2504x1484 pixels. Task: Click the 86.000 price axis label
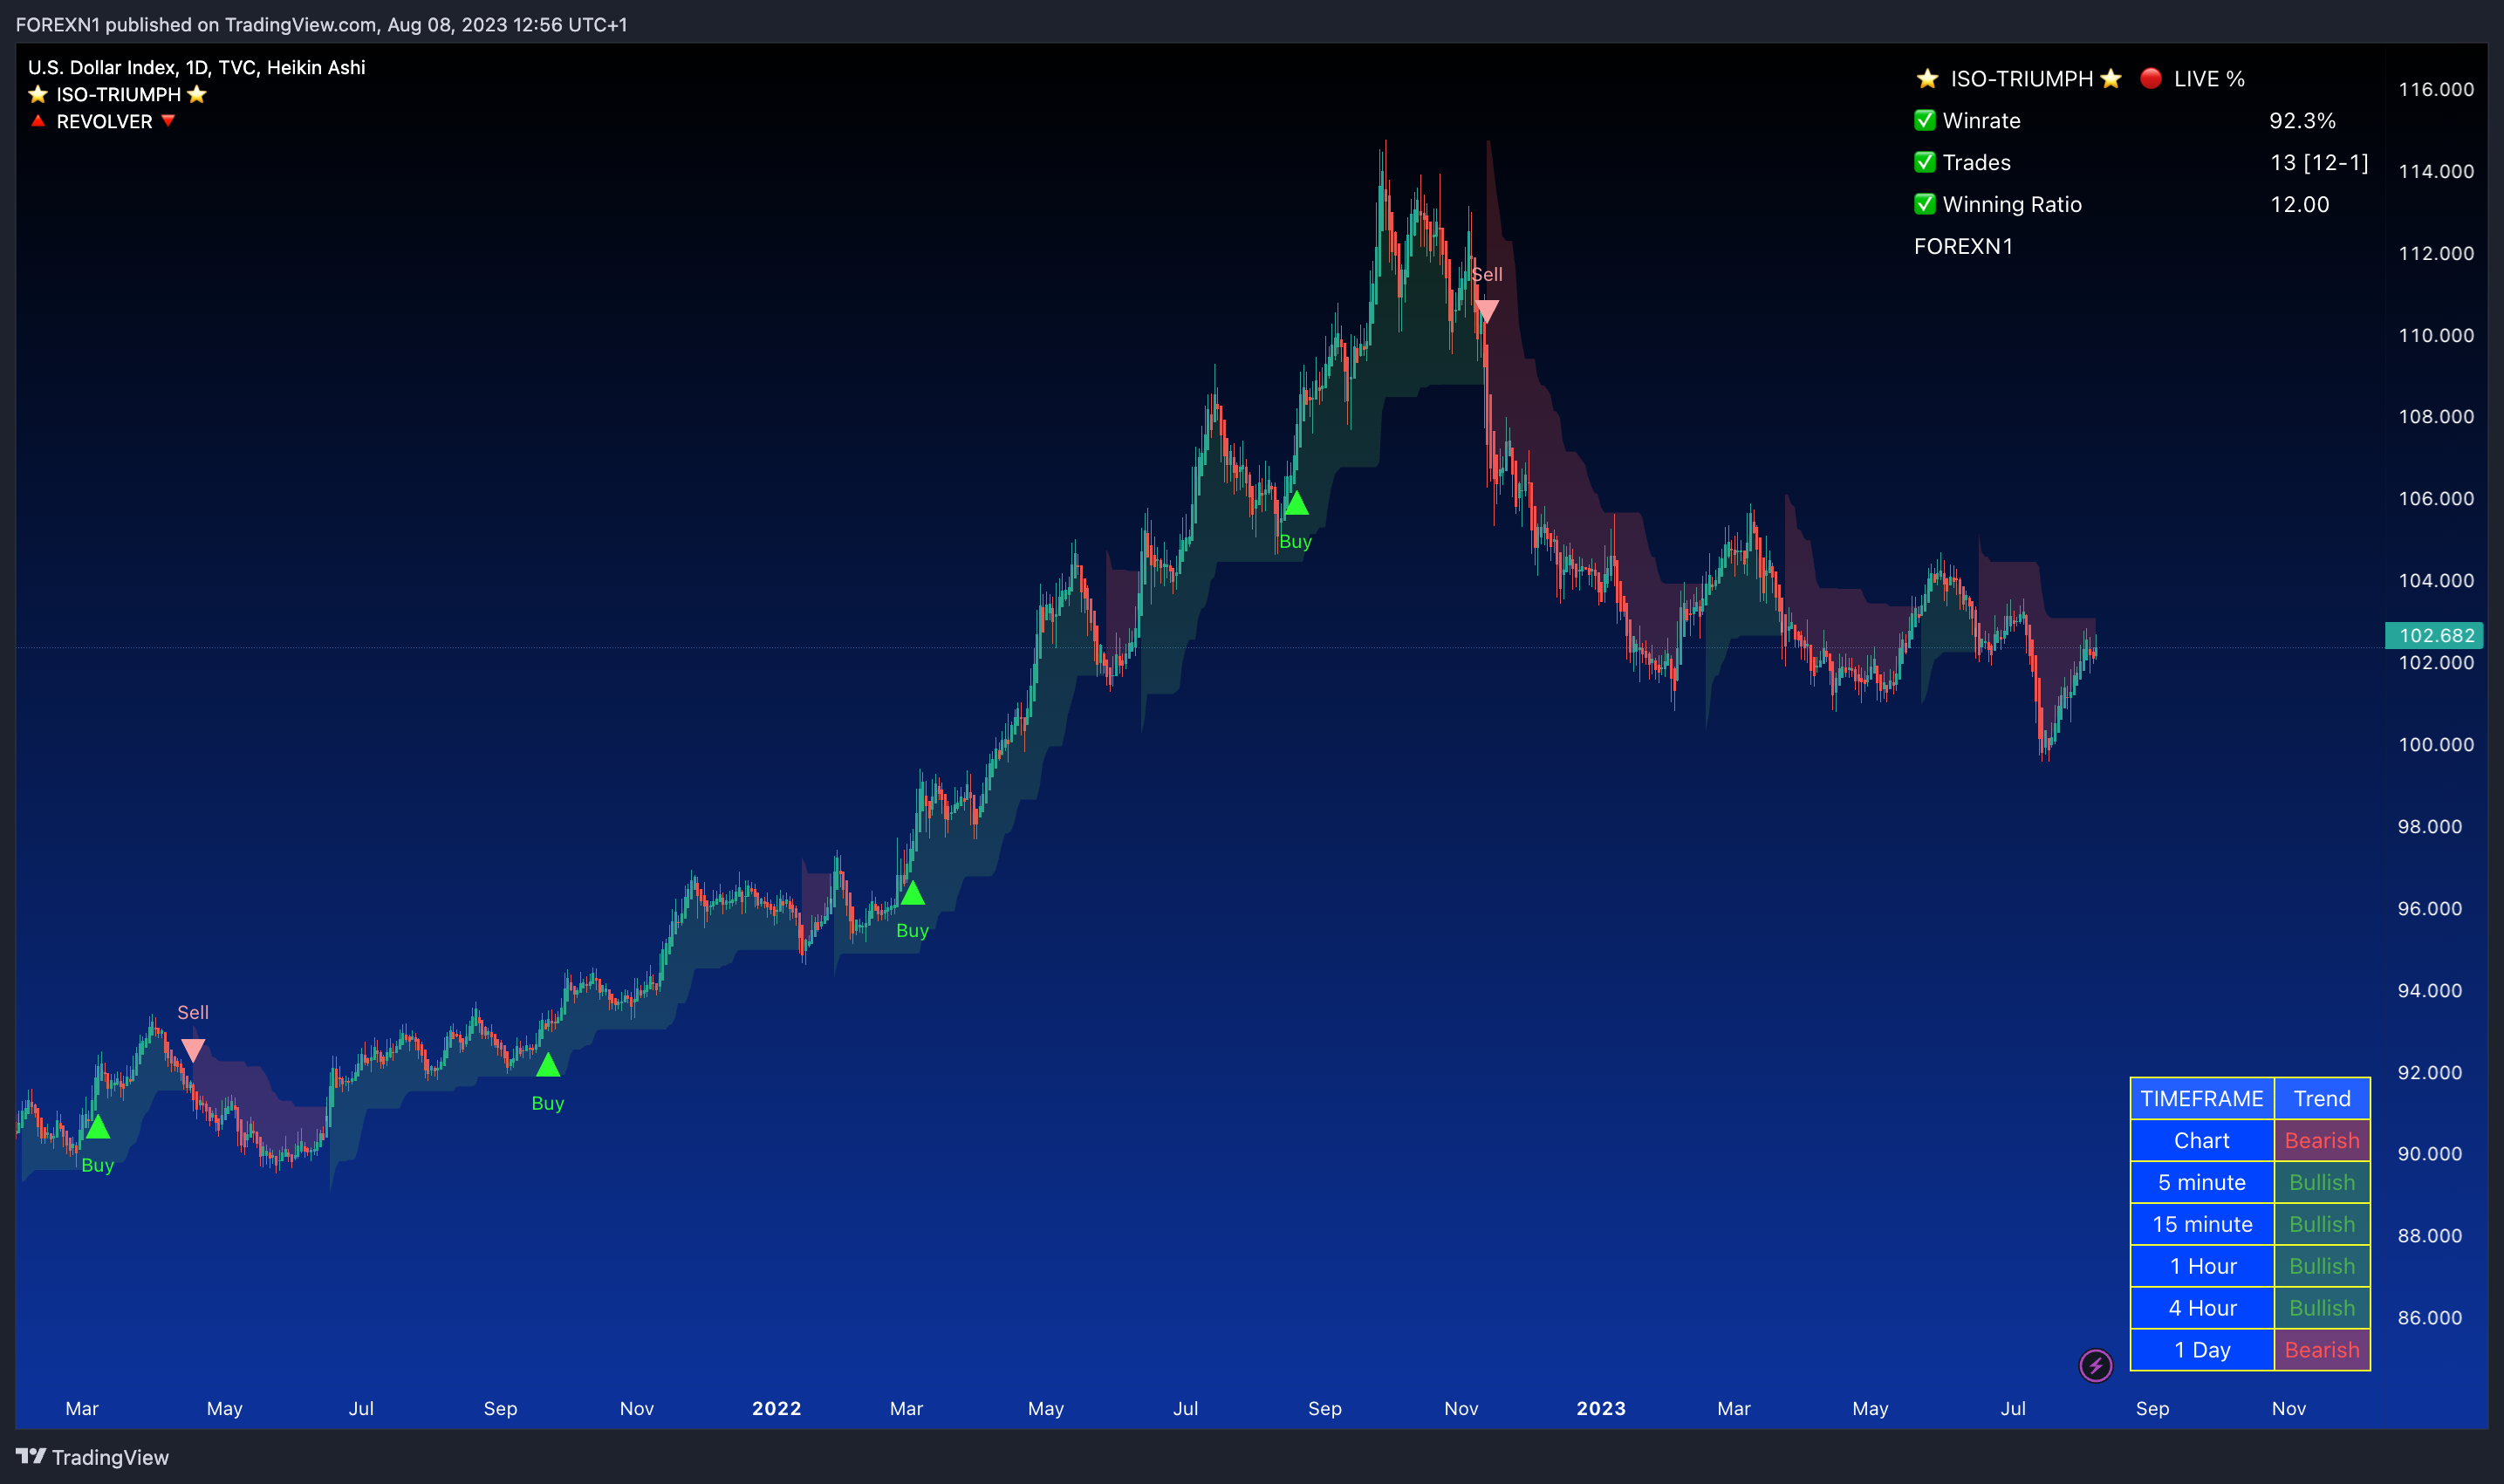[2430, 1317]
